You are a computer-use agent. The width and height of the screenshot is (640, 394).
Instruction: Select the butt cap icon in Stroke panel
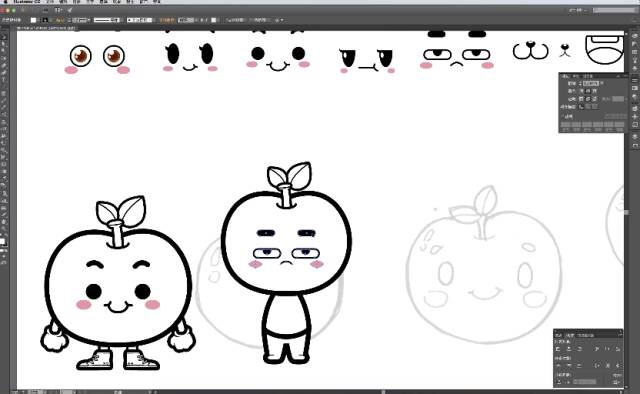coord(581,91)
